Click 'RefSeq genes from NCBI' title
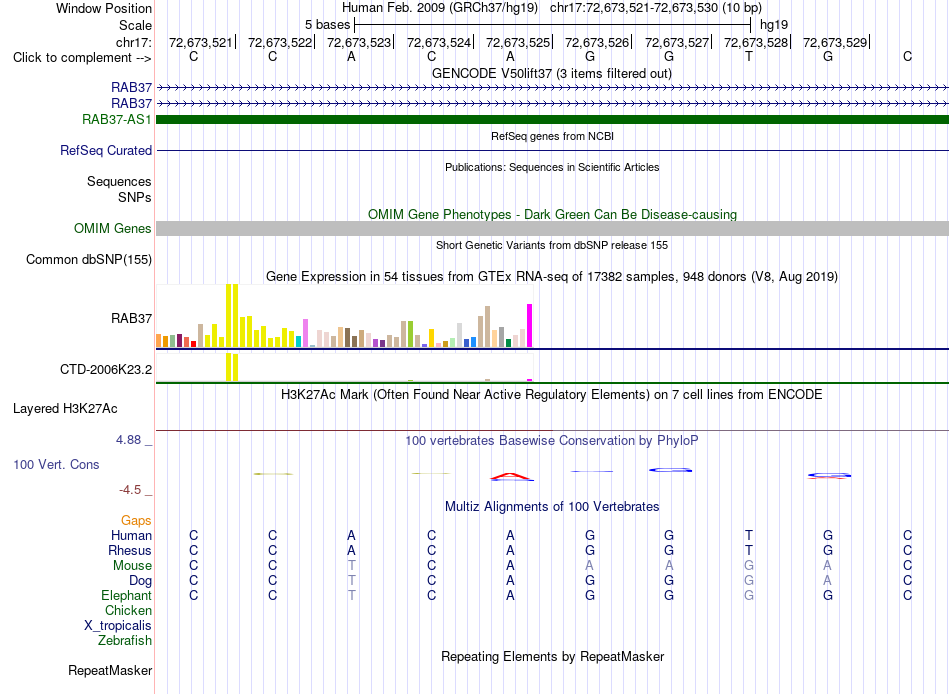Image resolution: width=950 pixels, height=694 pixels. coord(552,136)
